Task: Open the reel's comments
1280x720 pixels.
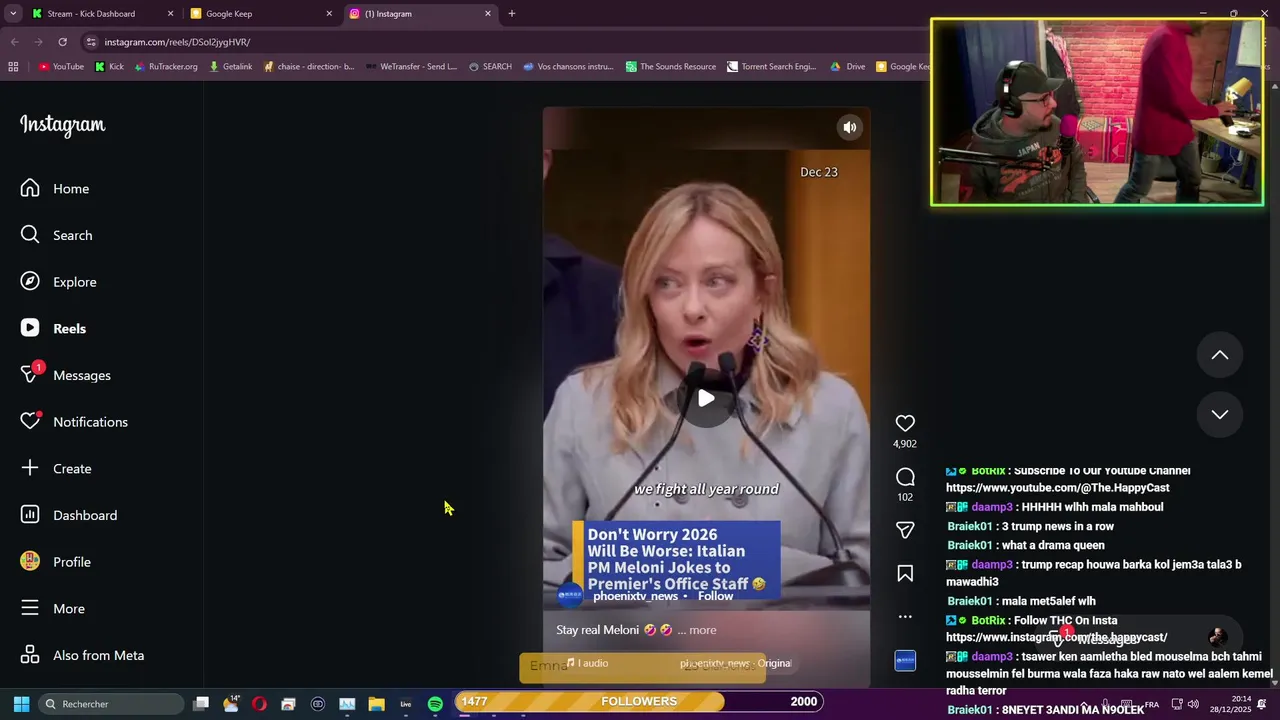Action: (905, 477)
